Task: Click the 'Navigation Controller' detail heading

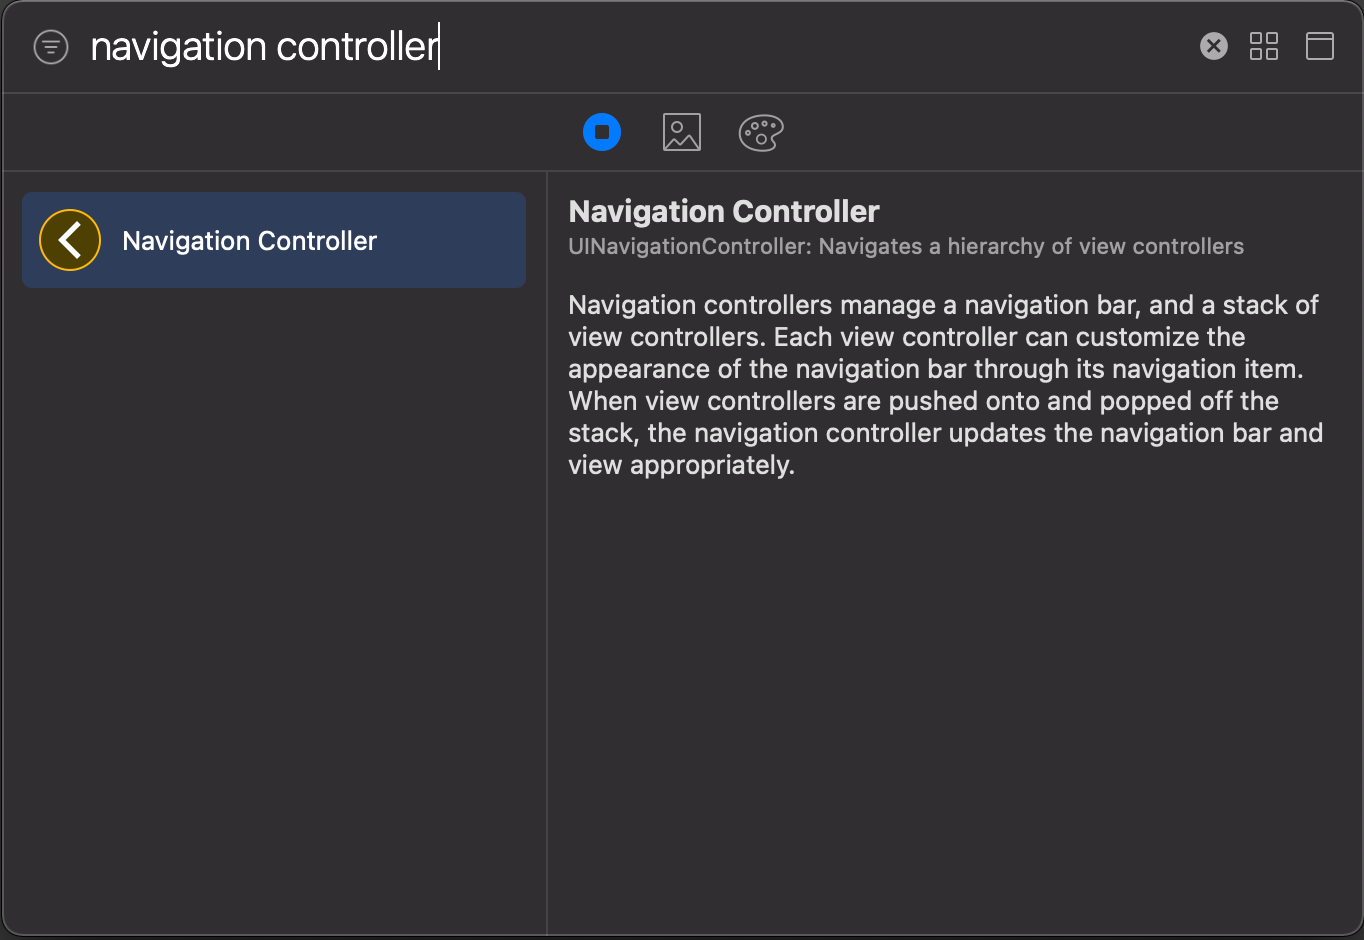Action: 724,211
